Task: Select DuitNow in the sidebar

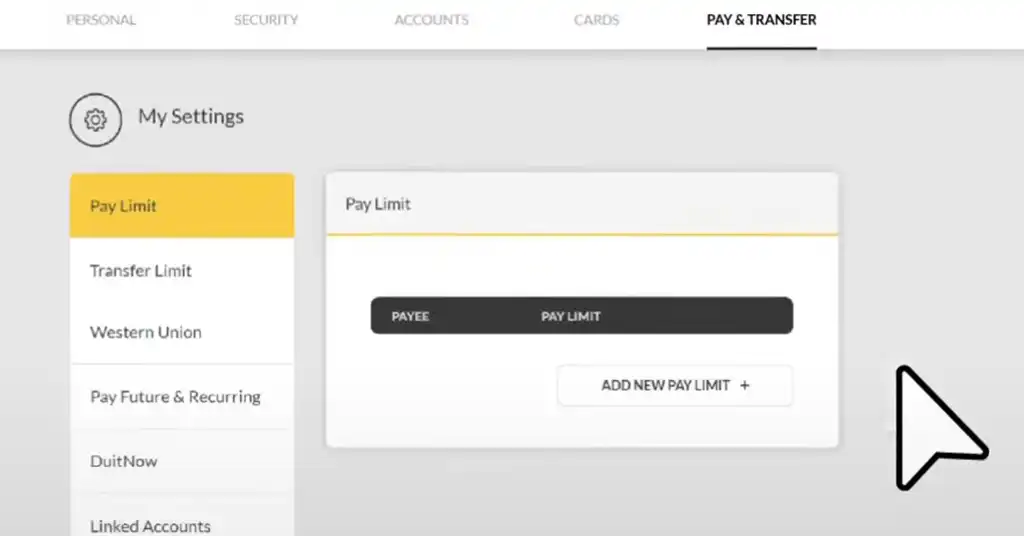Action: (x=182, y=461)
